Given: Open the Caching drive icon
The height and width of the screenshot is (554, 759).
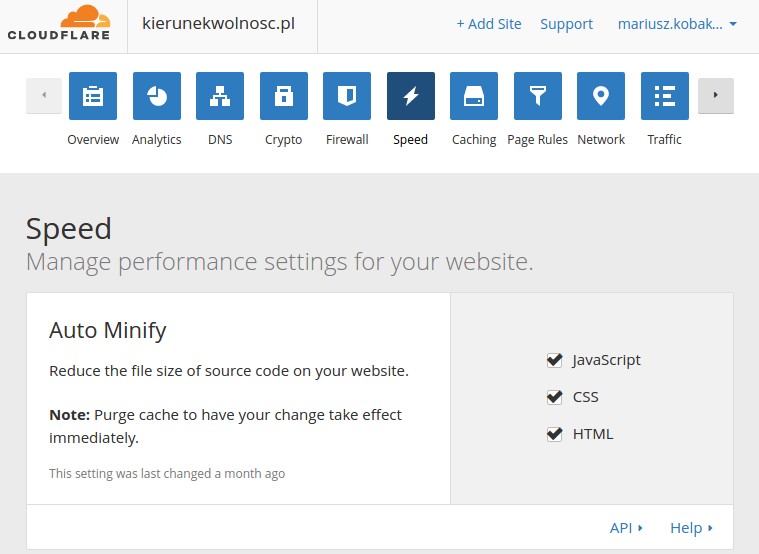Looking at the screenshot, I should coord(474,96).
